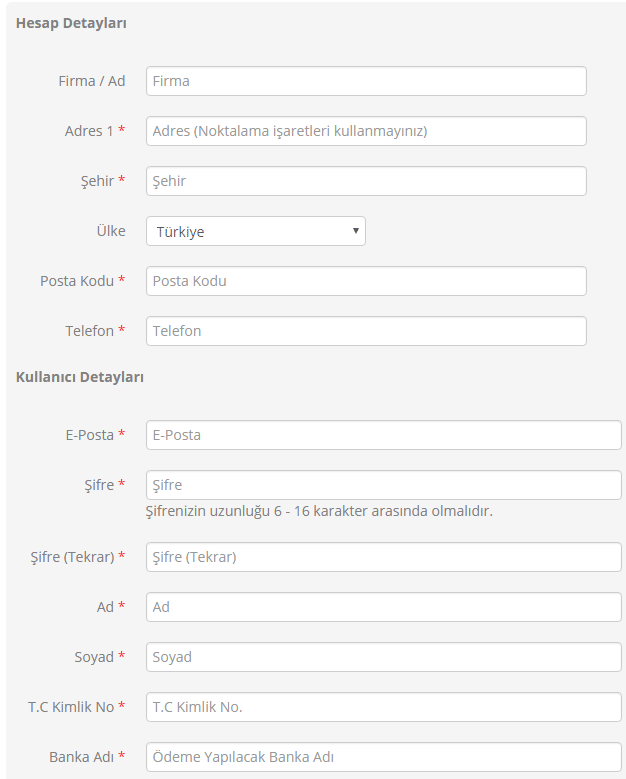Focus the Telefon input box
626x779 pixels.
[366, 331]
